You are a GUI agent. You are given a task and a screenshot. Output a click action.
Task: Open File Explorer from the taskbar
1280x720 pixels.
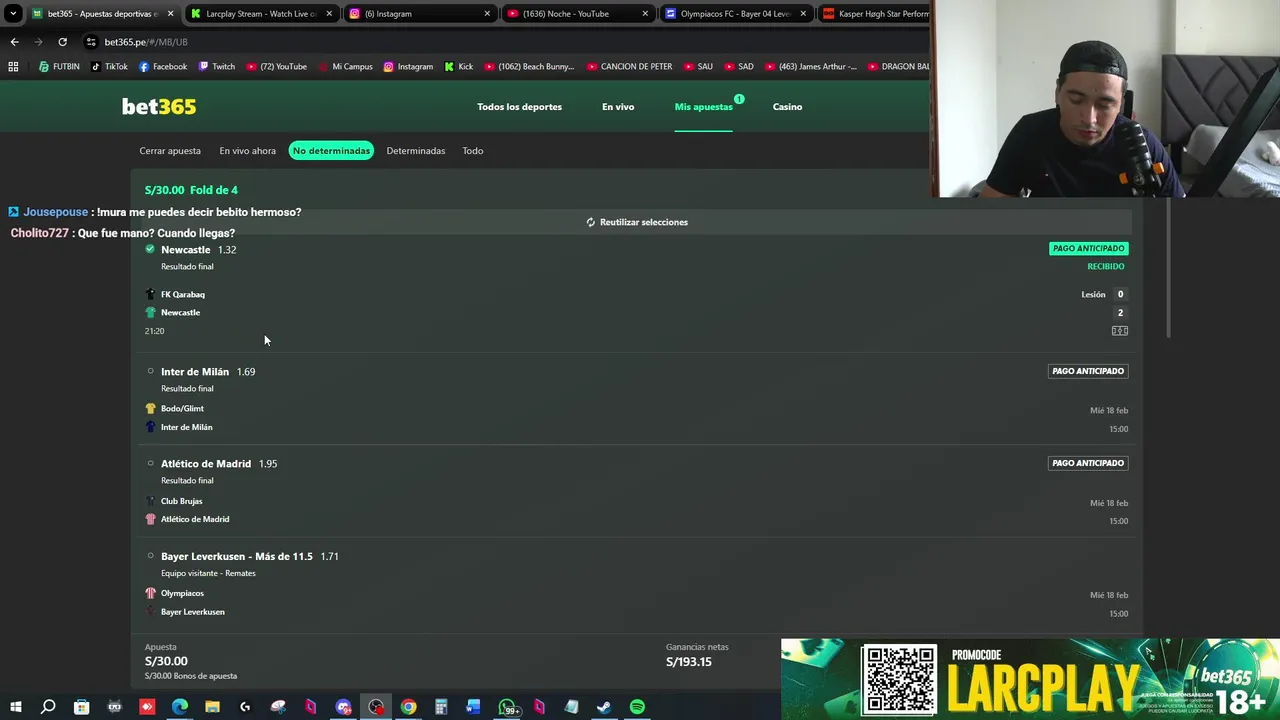pyautogui.click(x=212, y=707)
